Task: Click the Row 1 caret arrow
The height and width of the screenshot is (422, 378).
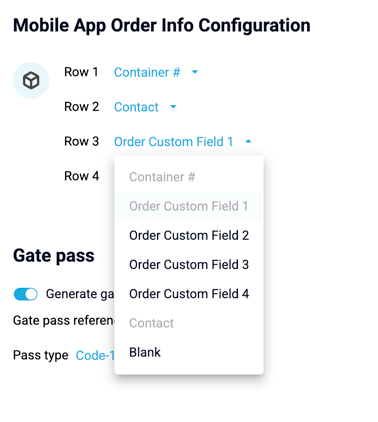Action: (195, 72)
